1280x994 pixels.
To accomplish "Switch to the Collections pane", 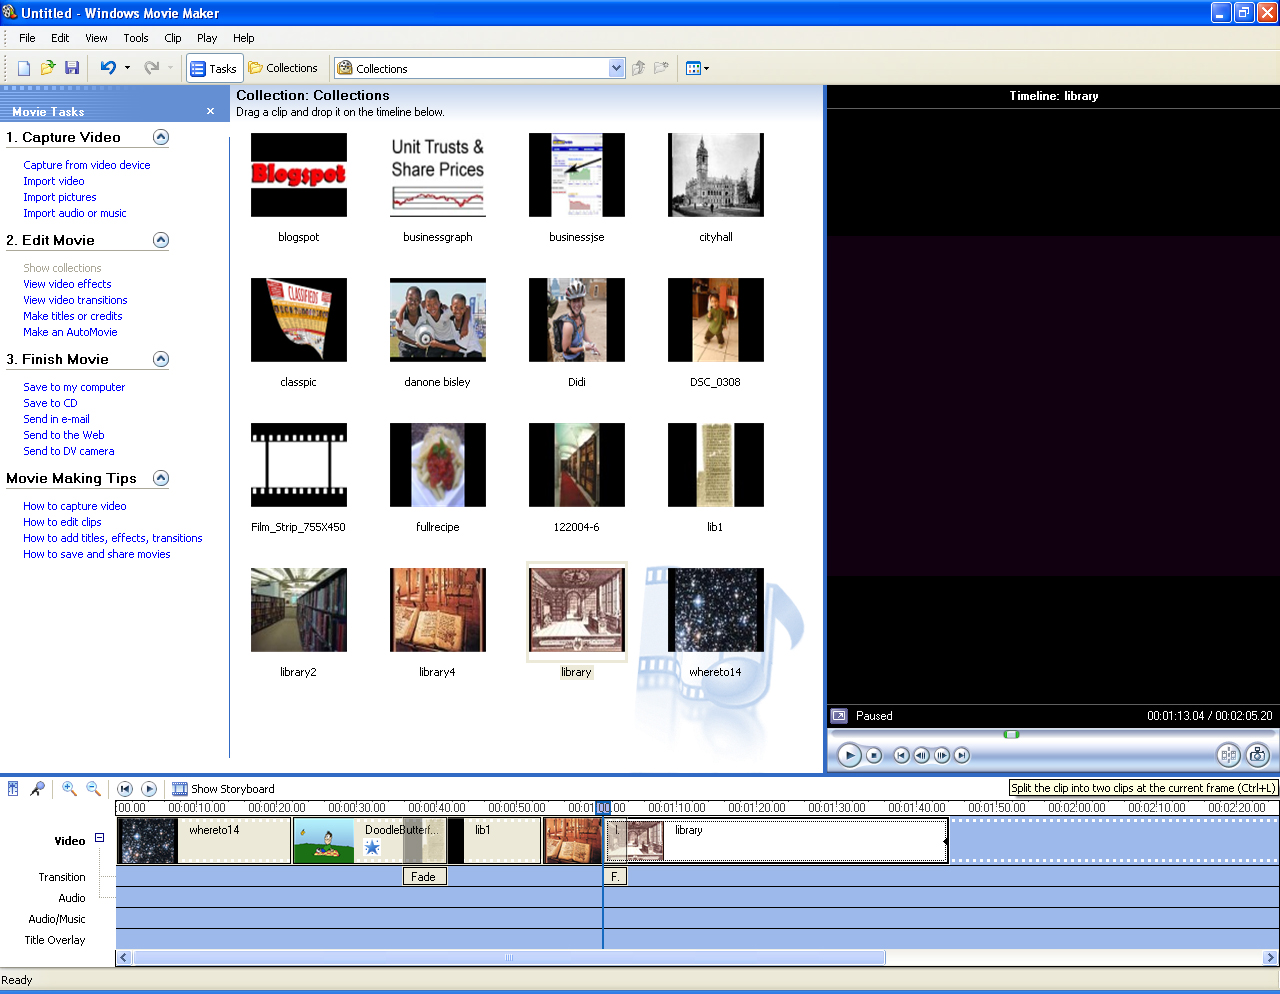I will point(285,68).
